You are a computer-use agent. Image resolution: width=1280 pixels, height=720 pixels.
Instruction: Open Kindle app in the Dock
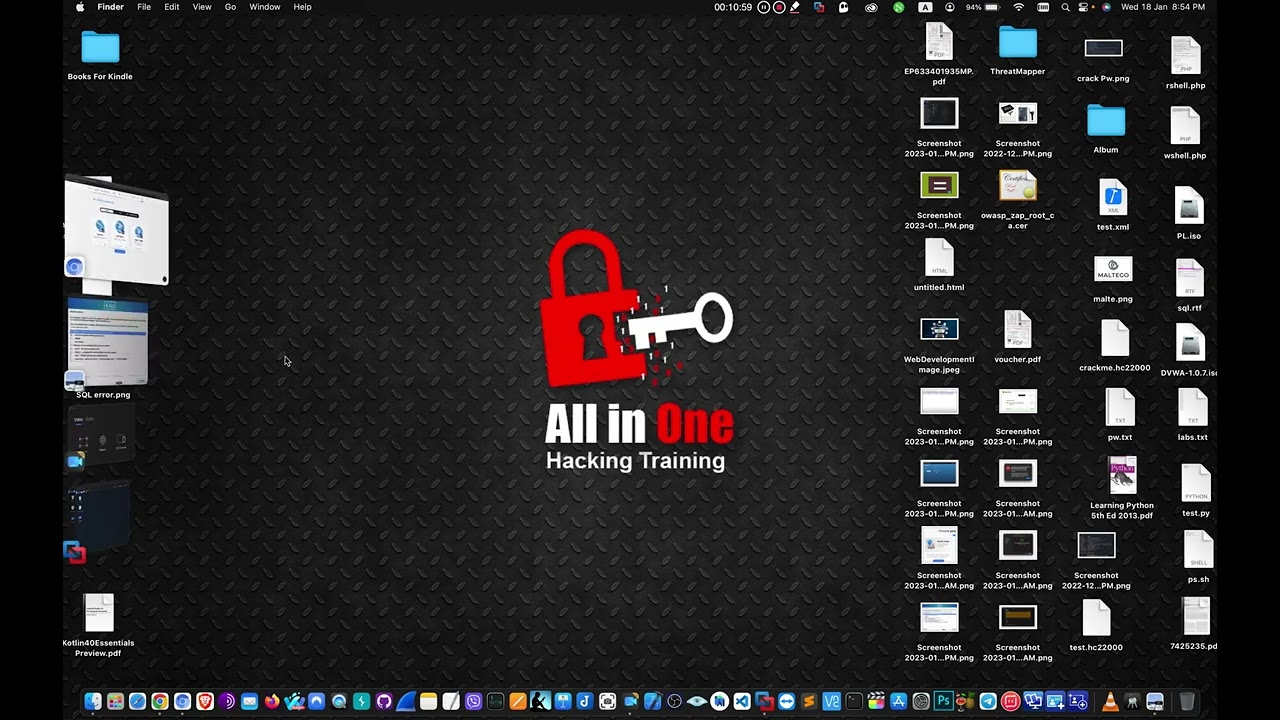(540, 702)
